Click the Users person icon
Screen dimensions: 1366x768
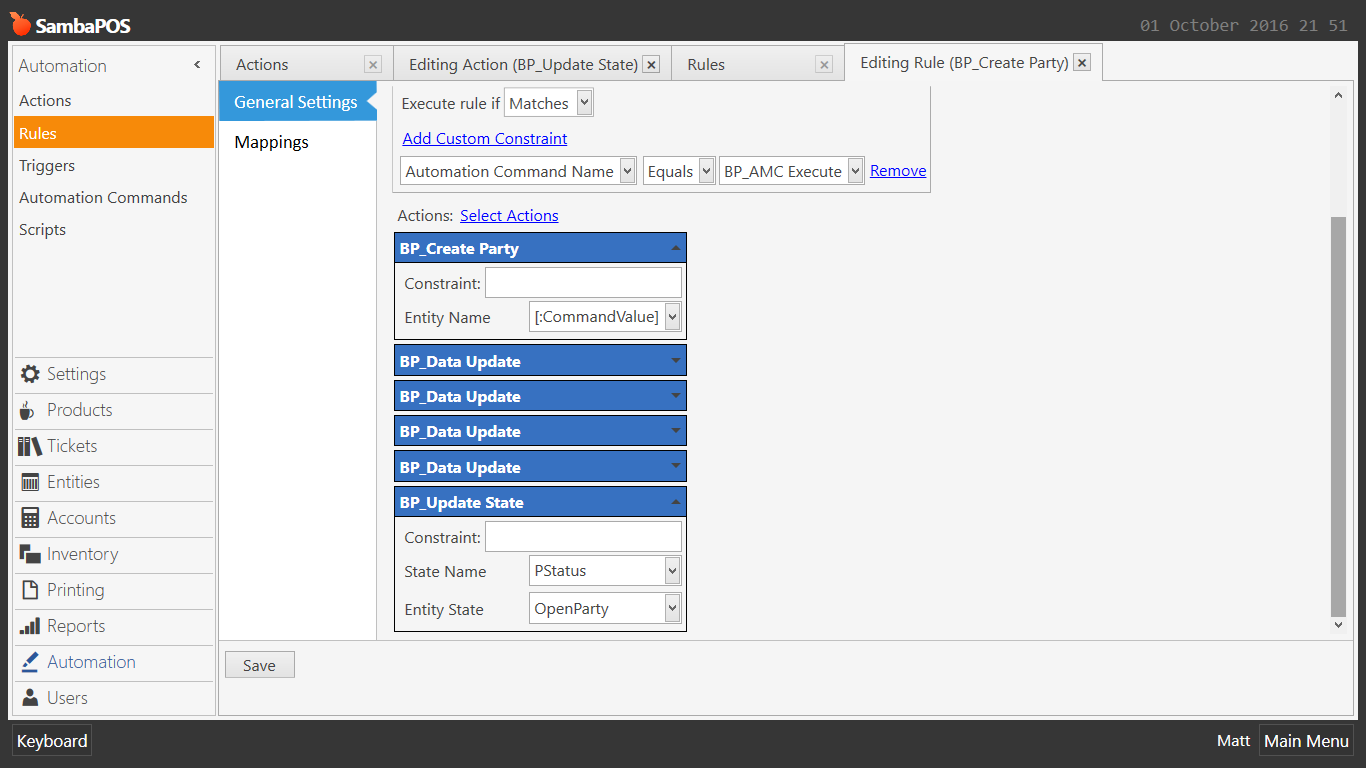point(30,698)
